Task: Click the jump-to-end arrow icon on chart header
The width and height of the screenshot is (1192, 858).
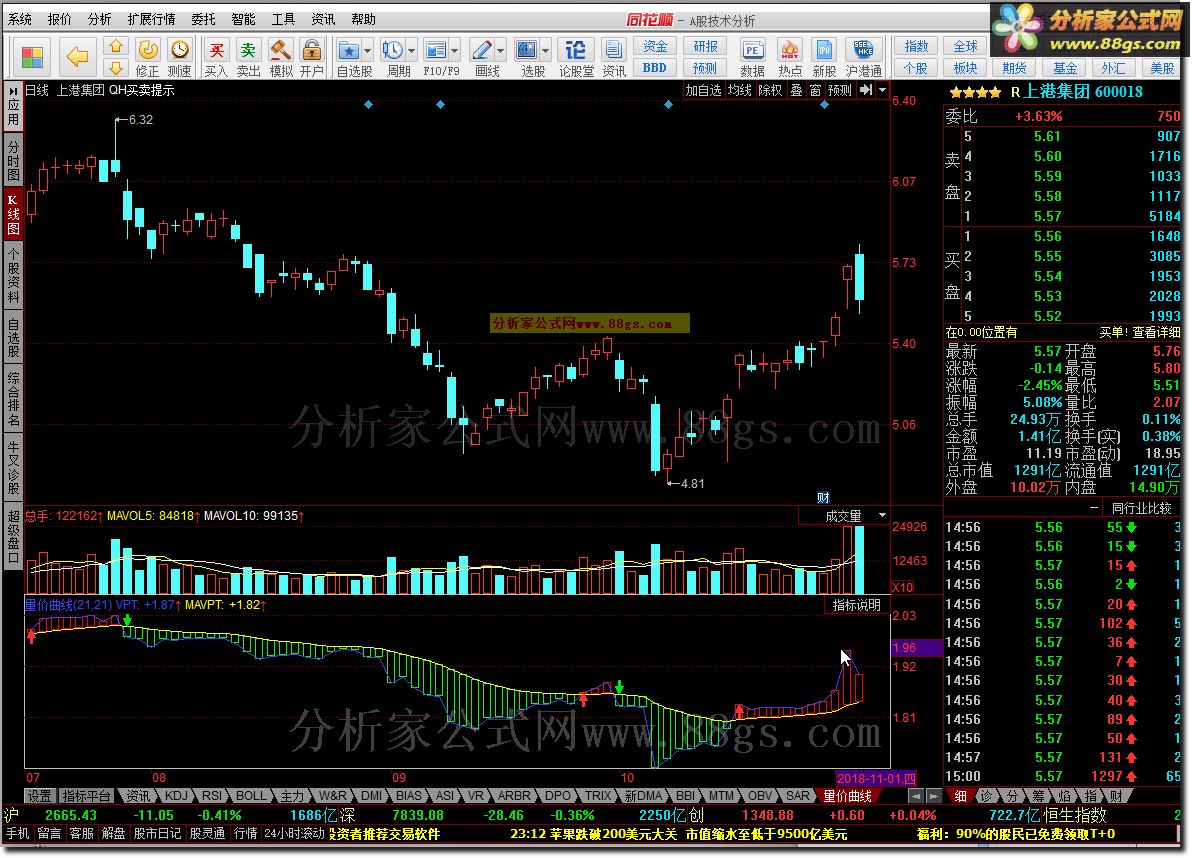Action: (866, 90)
